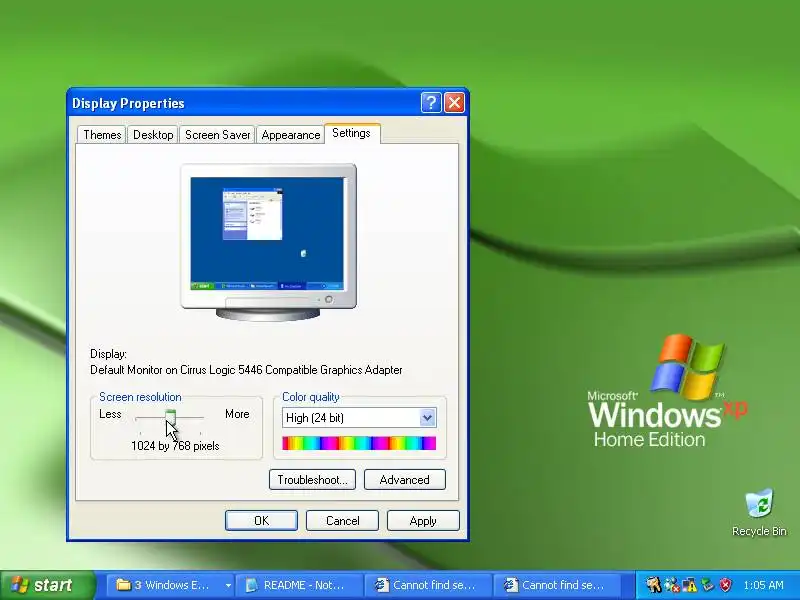Open the Cannot find se… window beside README
Screen dimensions: 800x600
tap(428, 585)
